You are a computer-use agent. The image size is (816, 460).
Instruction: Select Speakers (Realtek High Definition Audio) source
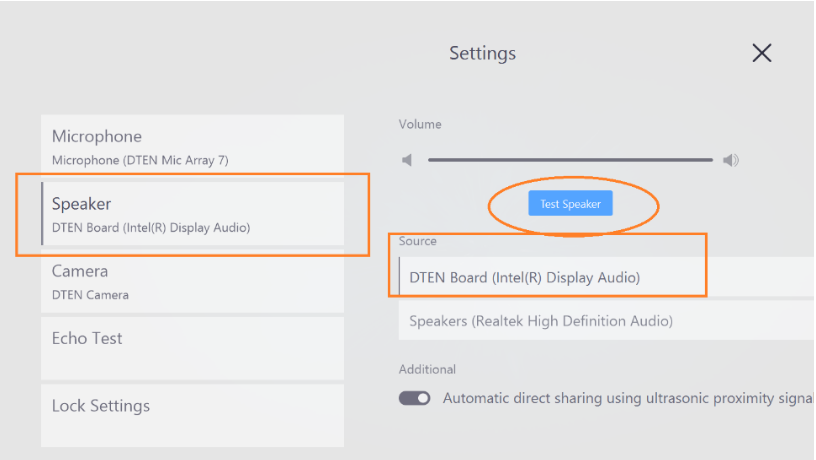pyautogui.click(x=606, y=321)
